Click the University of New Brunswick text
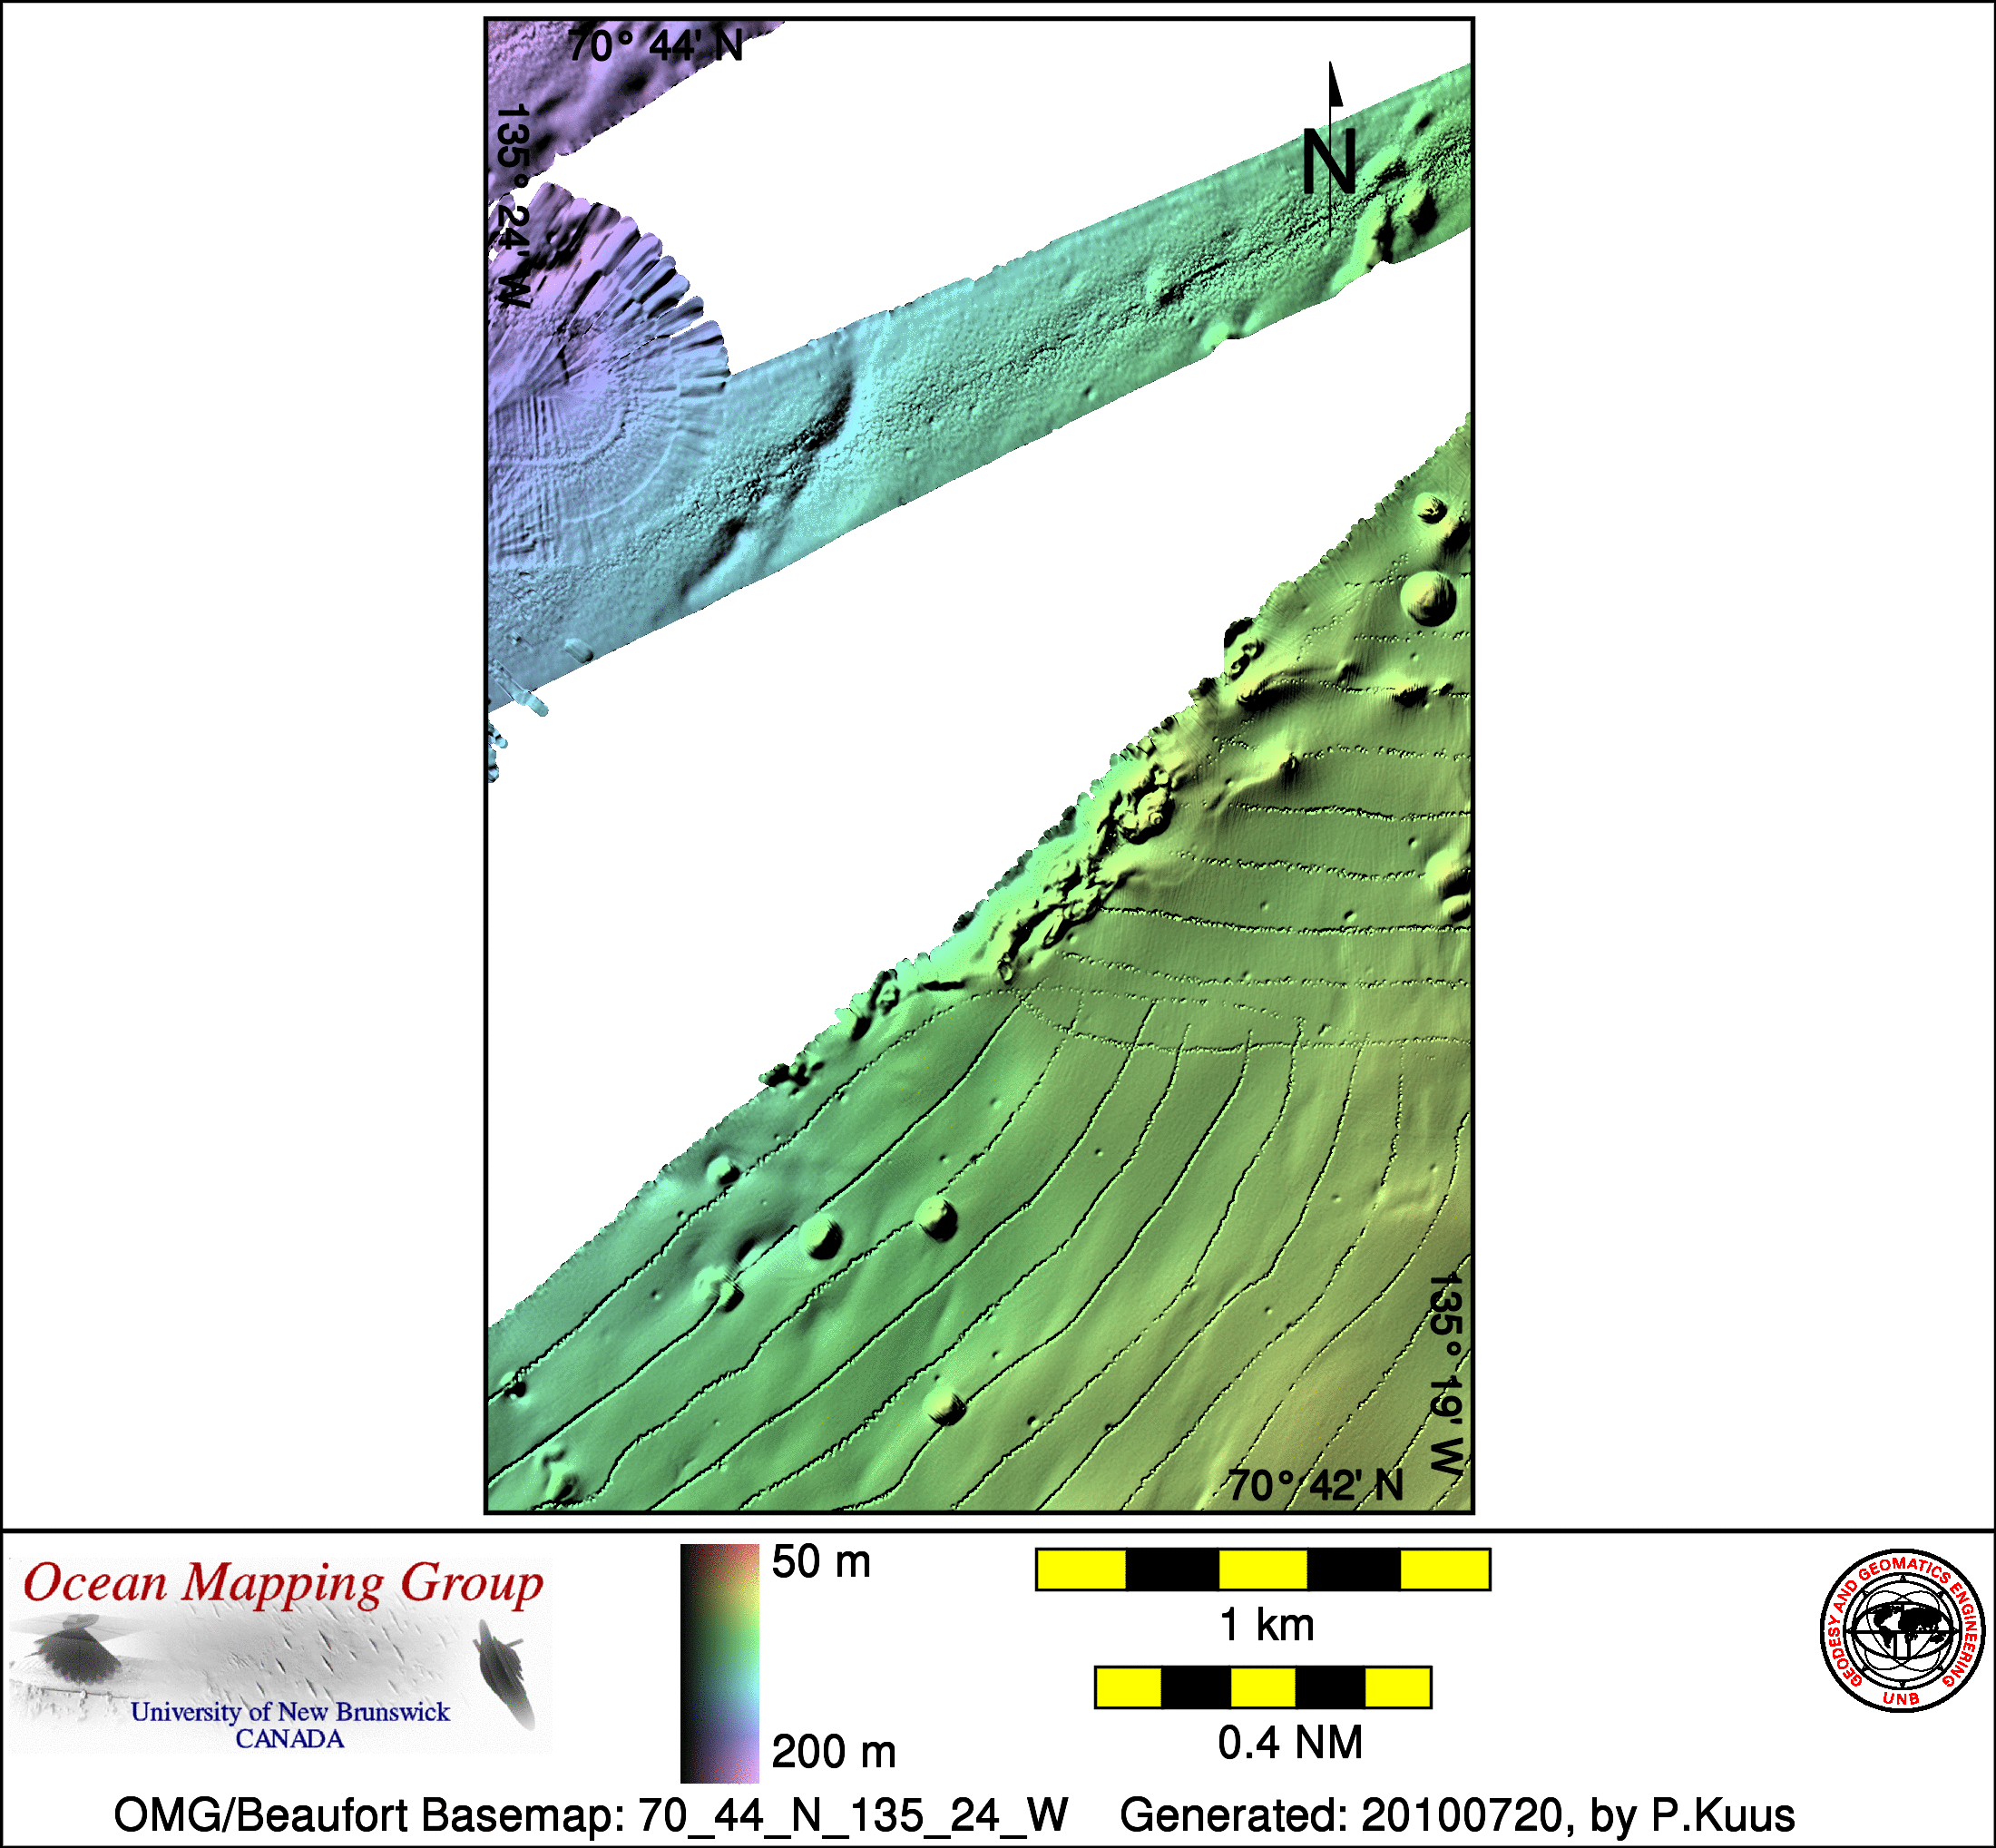 (x=290, y=1712)
